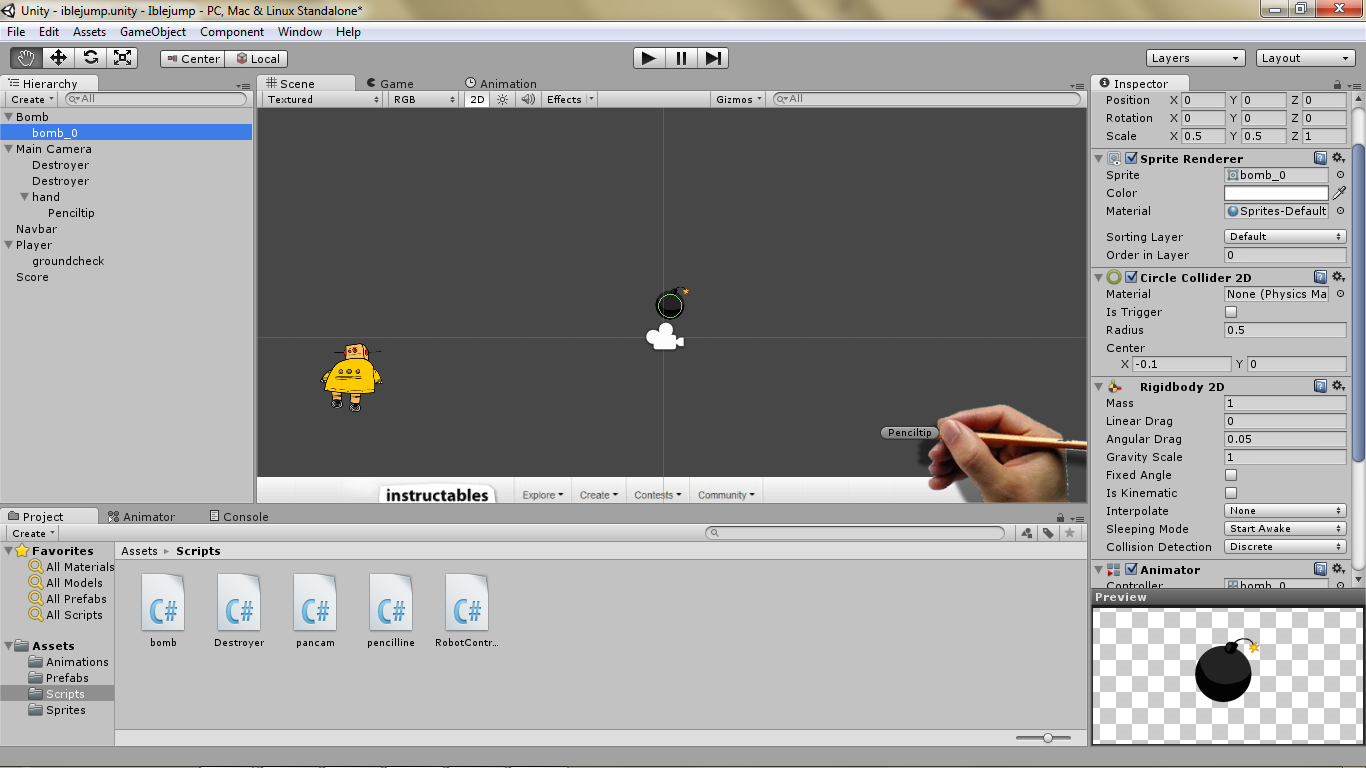The width and height of the screenshot is (1366, 768).
Task: Collapse the hand object in Hierarchy
Action: [24, 197]
